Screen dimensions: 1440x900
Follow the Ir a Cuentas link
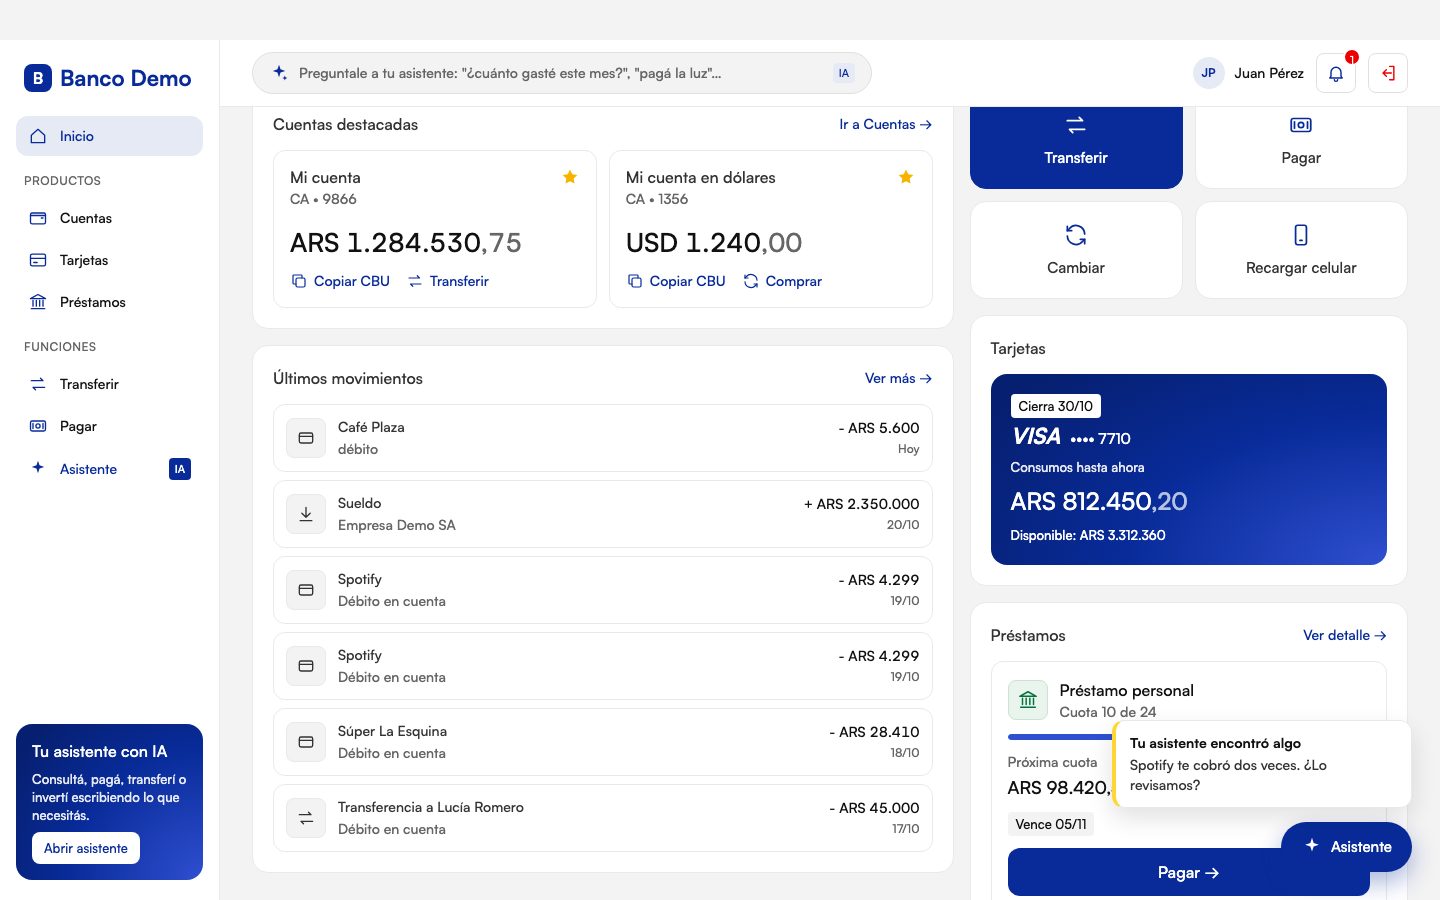[x=886, y=125]
